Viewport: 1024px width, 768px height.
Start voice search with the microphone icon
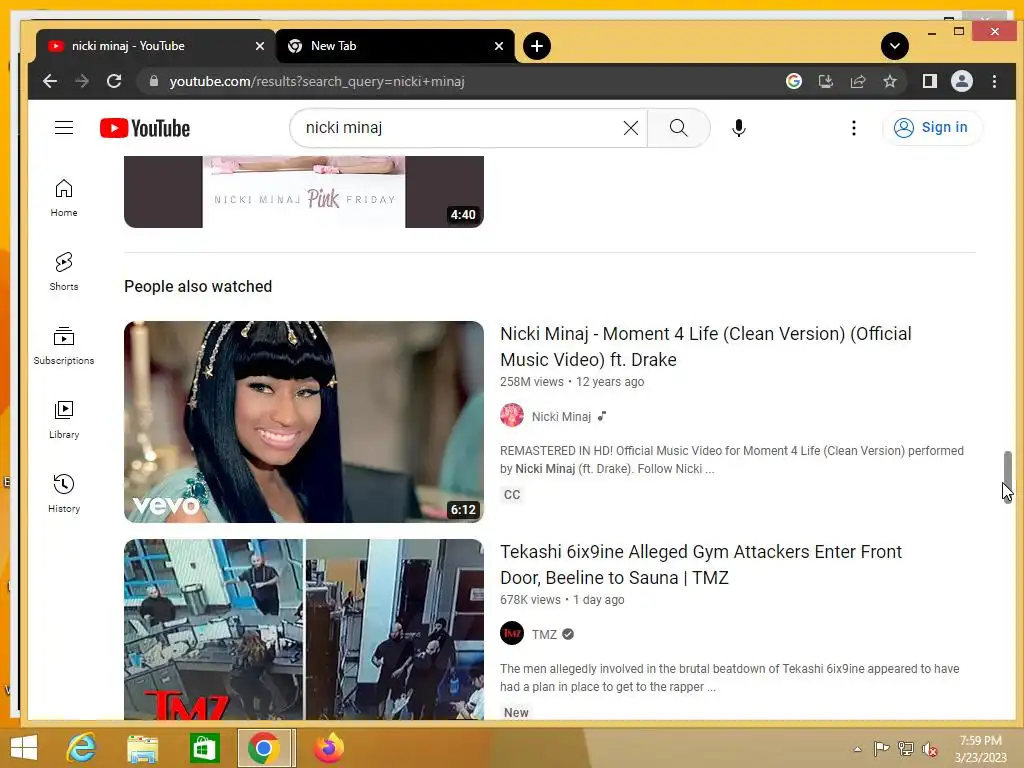pyautogui.click(x=739, y=128)
